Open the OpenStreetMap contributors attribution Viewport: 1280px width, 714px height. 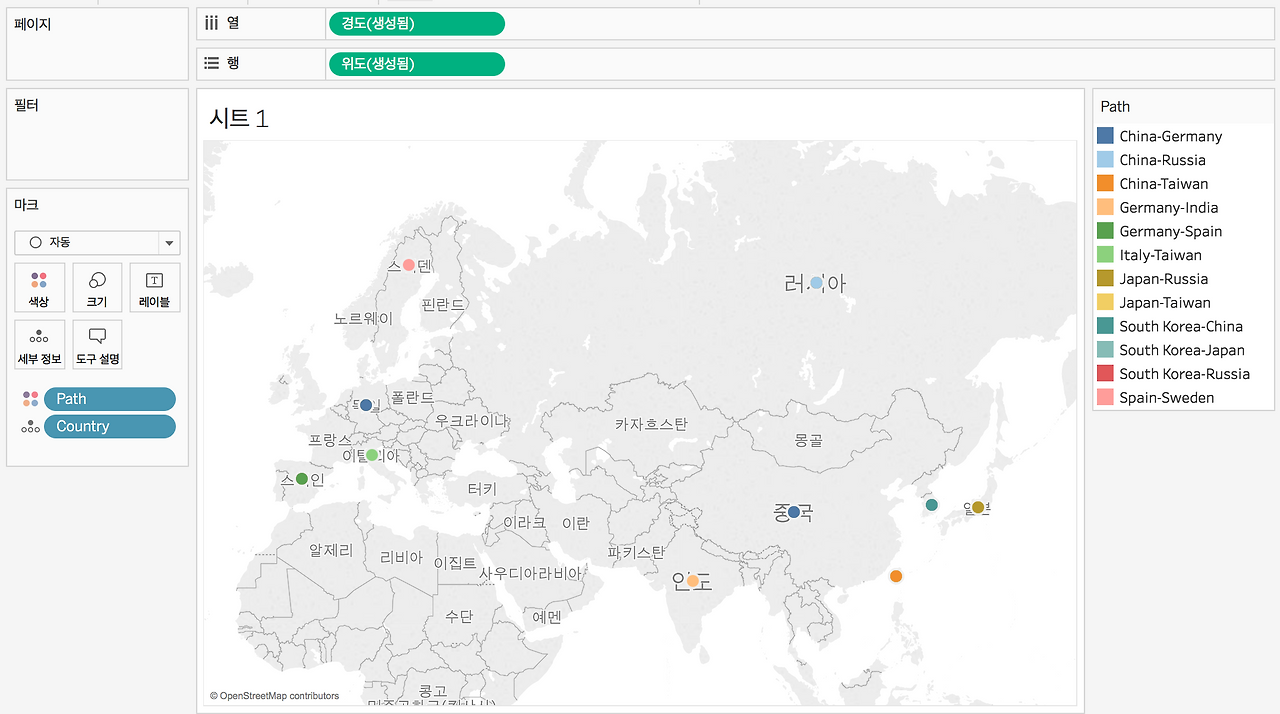(x=274, y=696)
